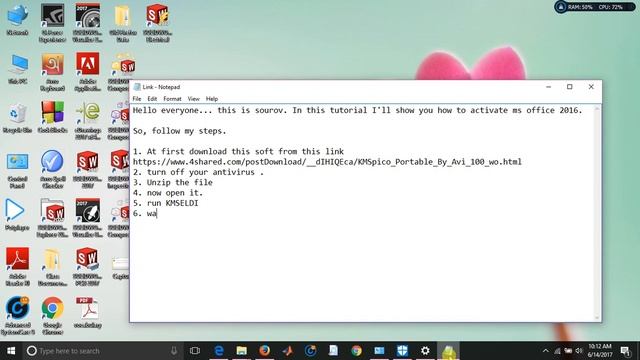Select the blue play triangle desktop icon
This screenshot has height=360, width=640.
(16, 215)
